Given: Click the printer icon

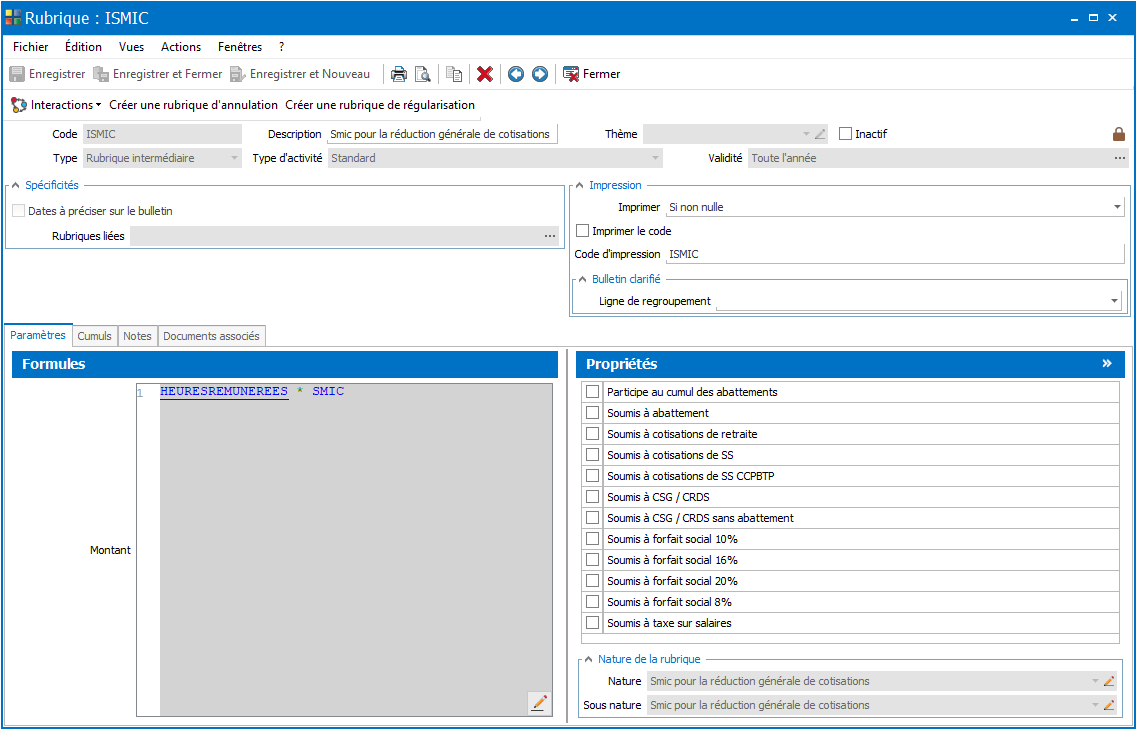Looking at the screenshot, I should 399,74.
